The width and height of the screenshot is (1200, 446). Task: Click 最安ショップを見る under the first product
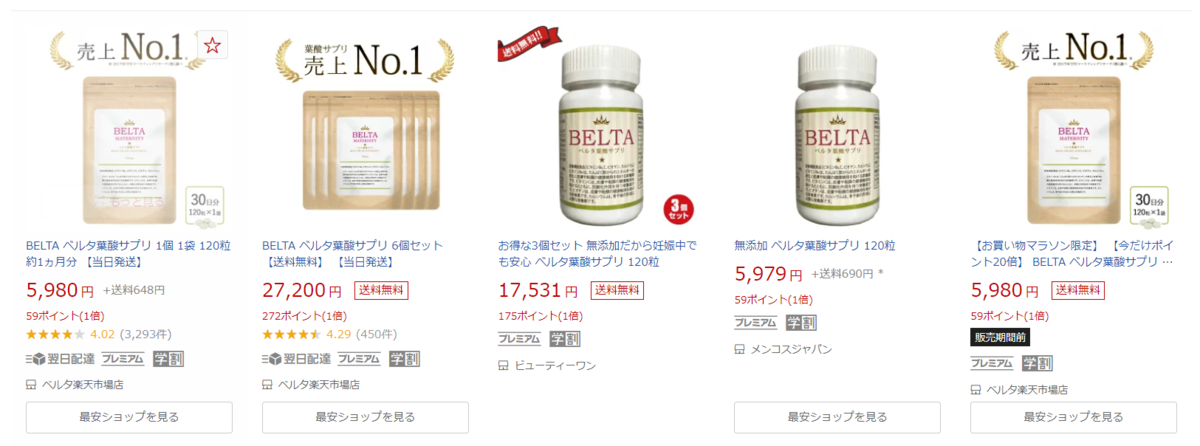[x=129, y=417]
